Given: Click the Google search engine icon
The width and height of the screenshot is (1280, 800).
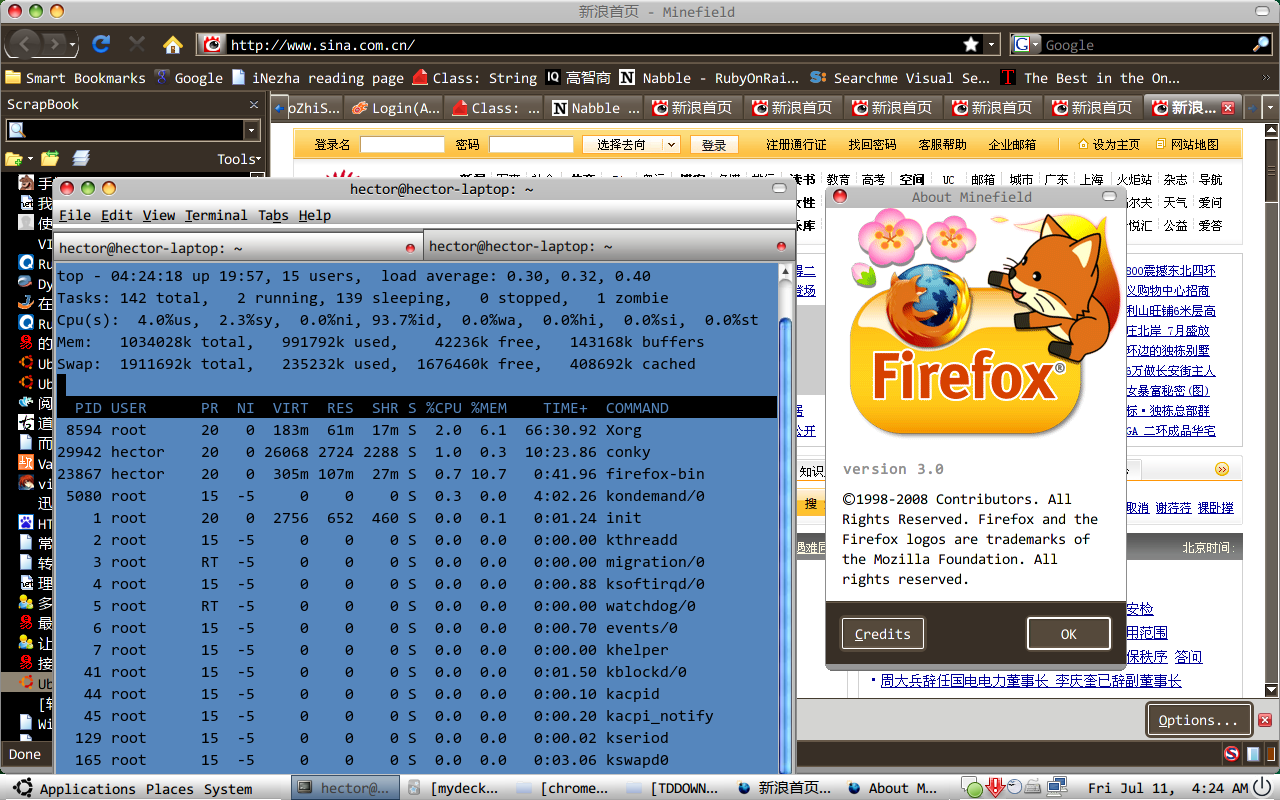Looking at the screenshot, I should [x=1021, y=44].
